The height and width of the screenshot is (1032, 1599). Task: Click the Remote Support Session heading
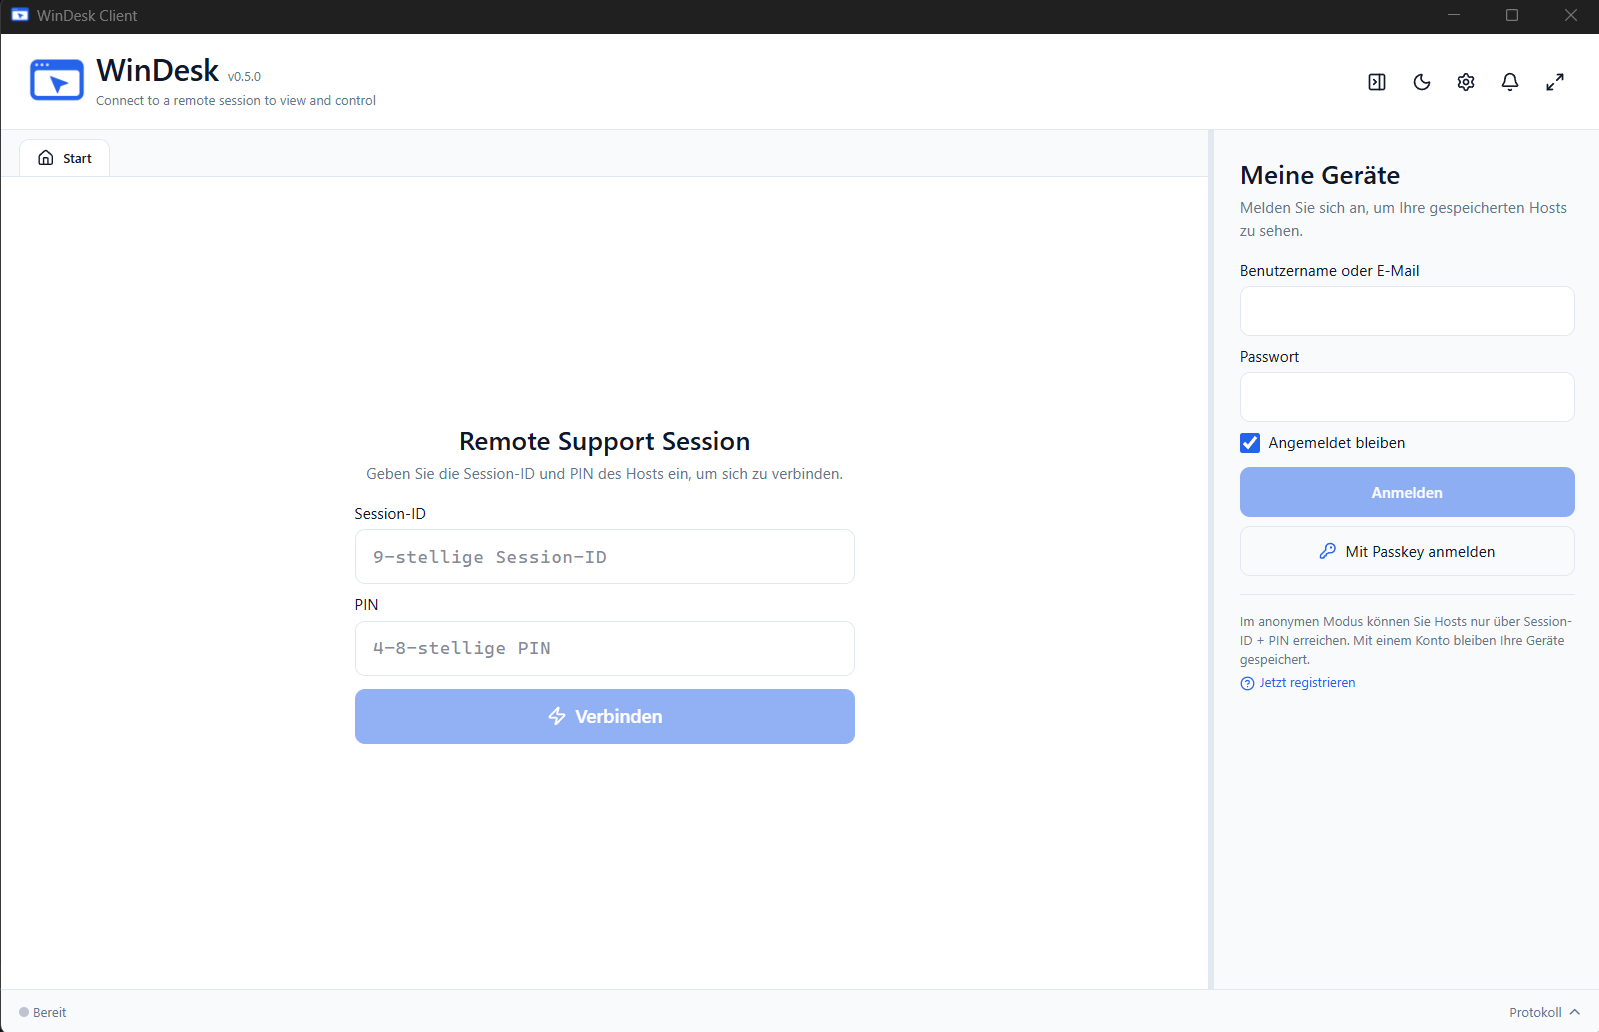click(605, 441)
